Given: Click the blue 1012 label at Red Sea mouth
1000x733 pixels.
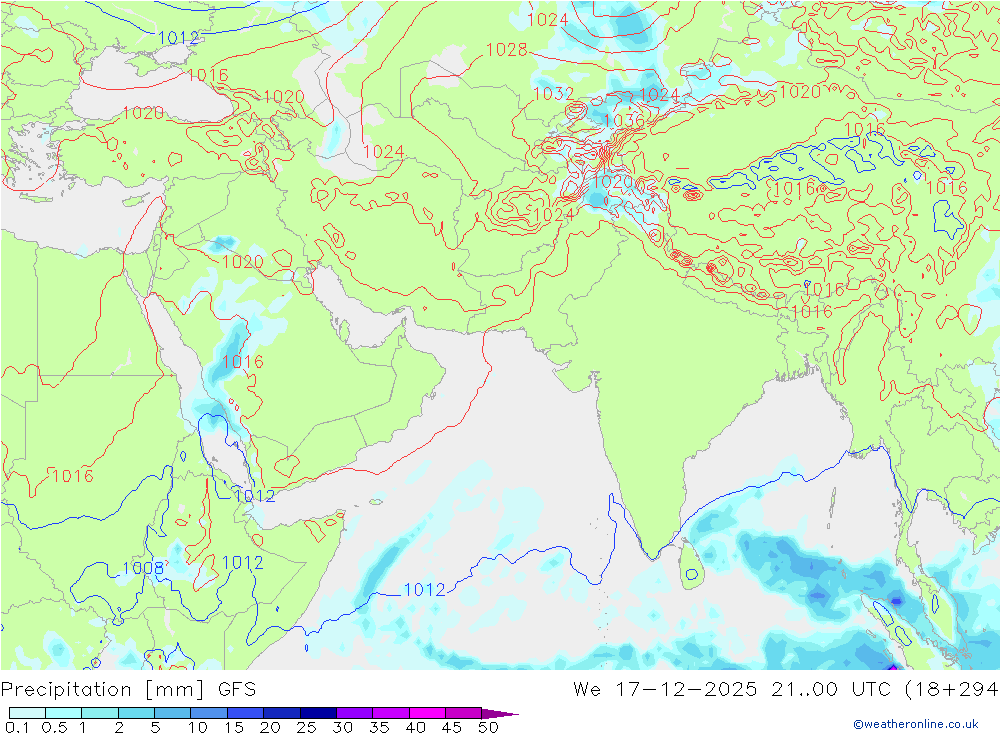Looking at the screenshot, I should click(x=254, y=496).
